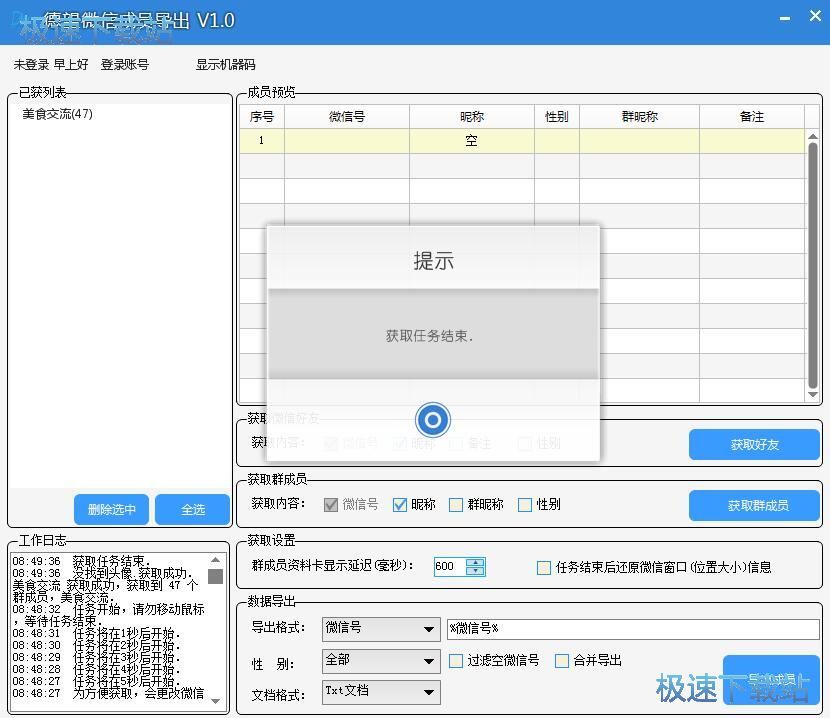Enable restoring WeChat window after task ends

pyautogui.click(x=544, y=567)
